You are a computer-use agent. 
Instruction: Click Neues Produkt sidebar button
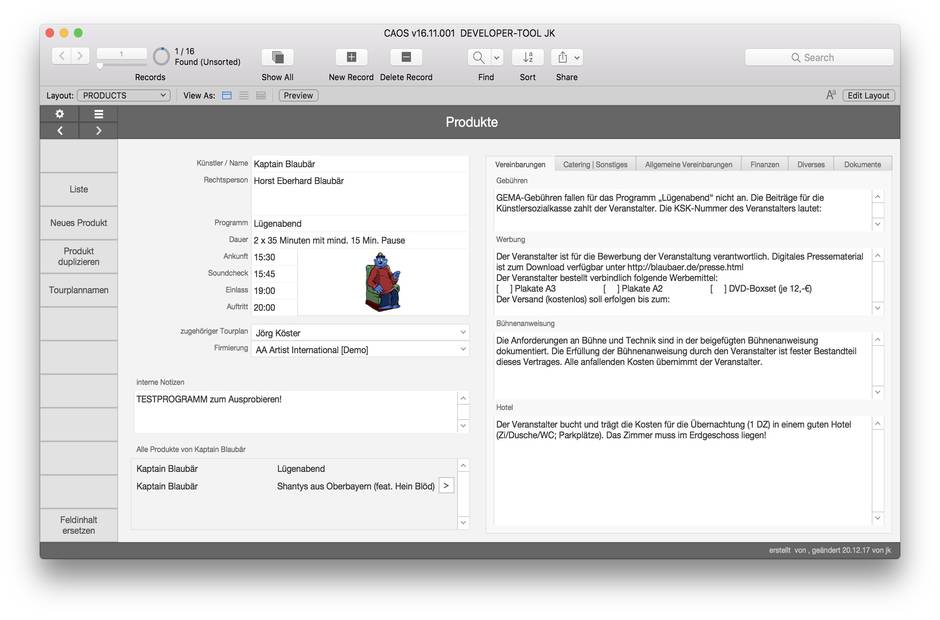[79, 222]
